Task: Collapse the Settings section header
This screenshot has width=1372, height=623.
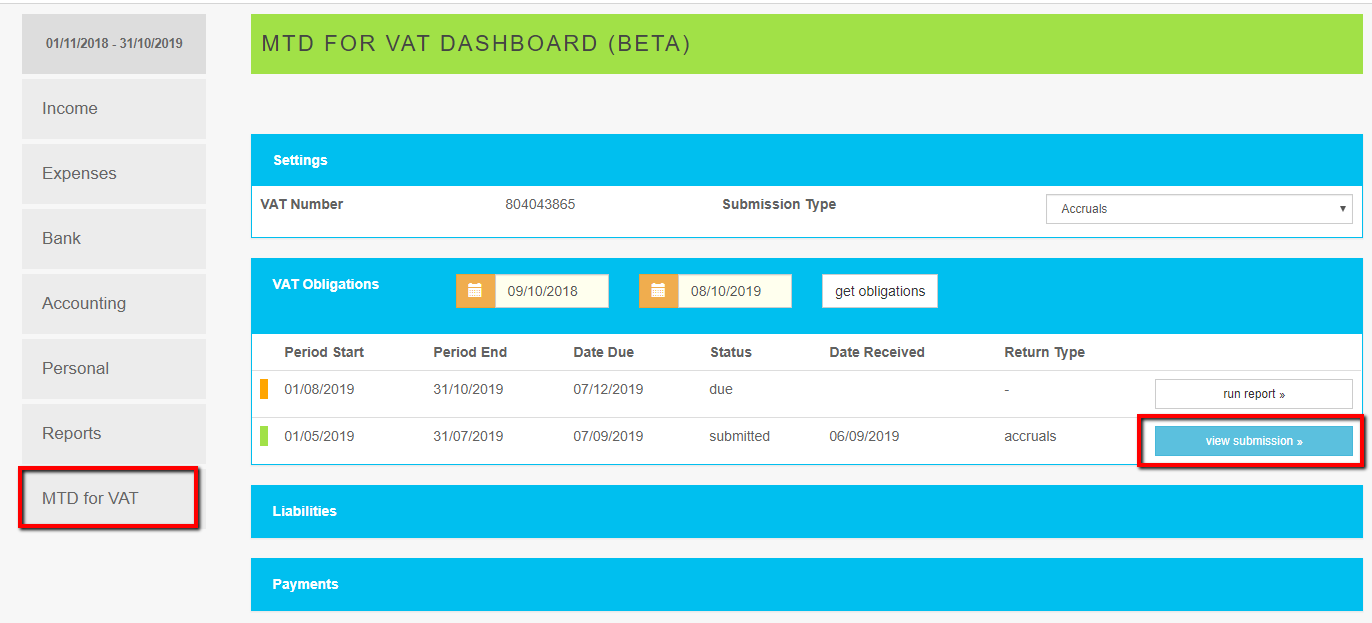Action: point(806,160)
